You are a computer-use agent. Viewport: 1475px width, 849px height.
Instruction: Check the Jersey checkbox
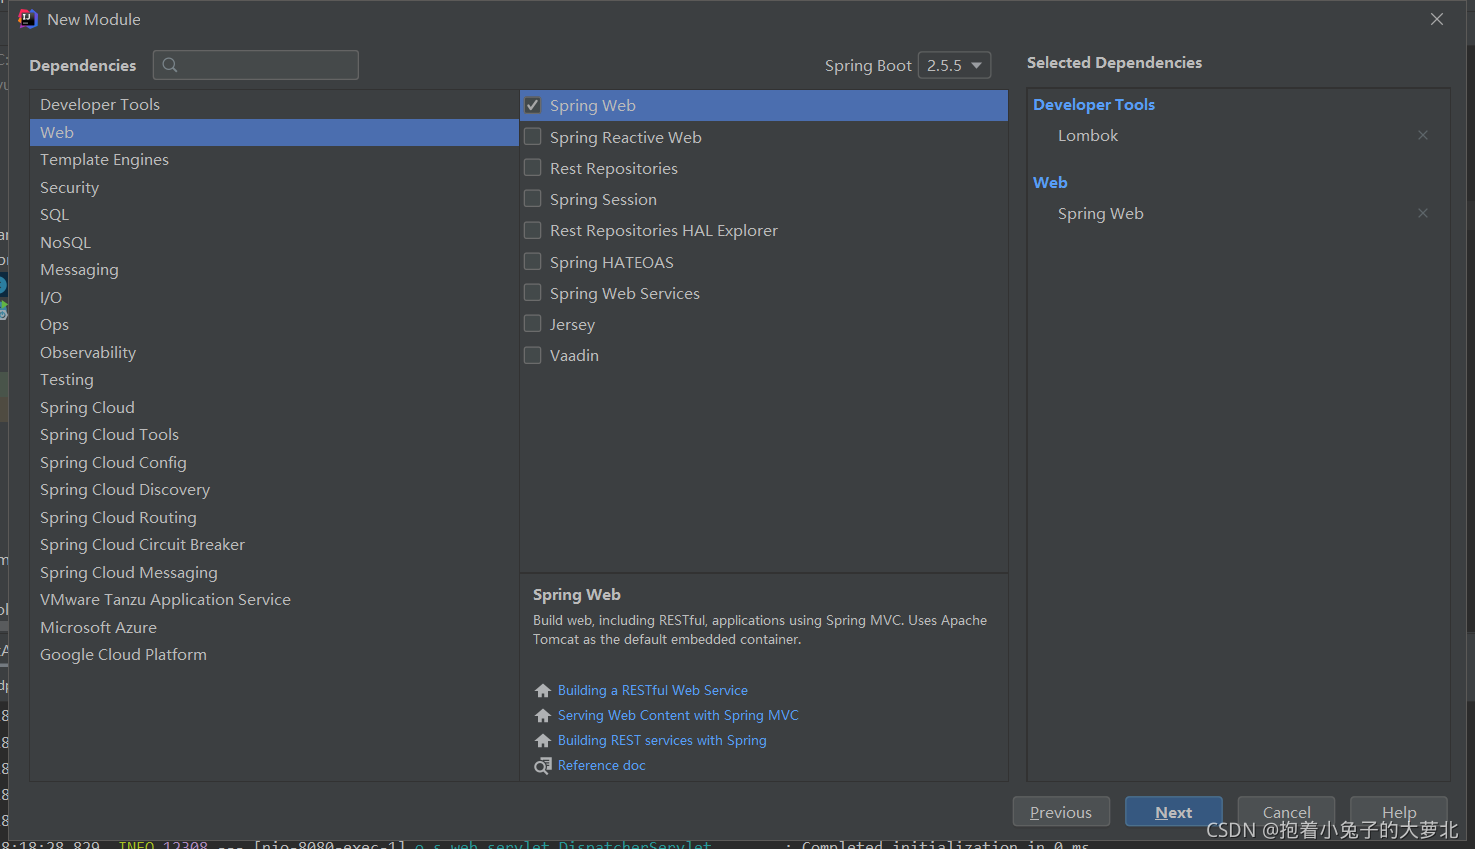[x=533, y=323]
